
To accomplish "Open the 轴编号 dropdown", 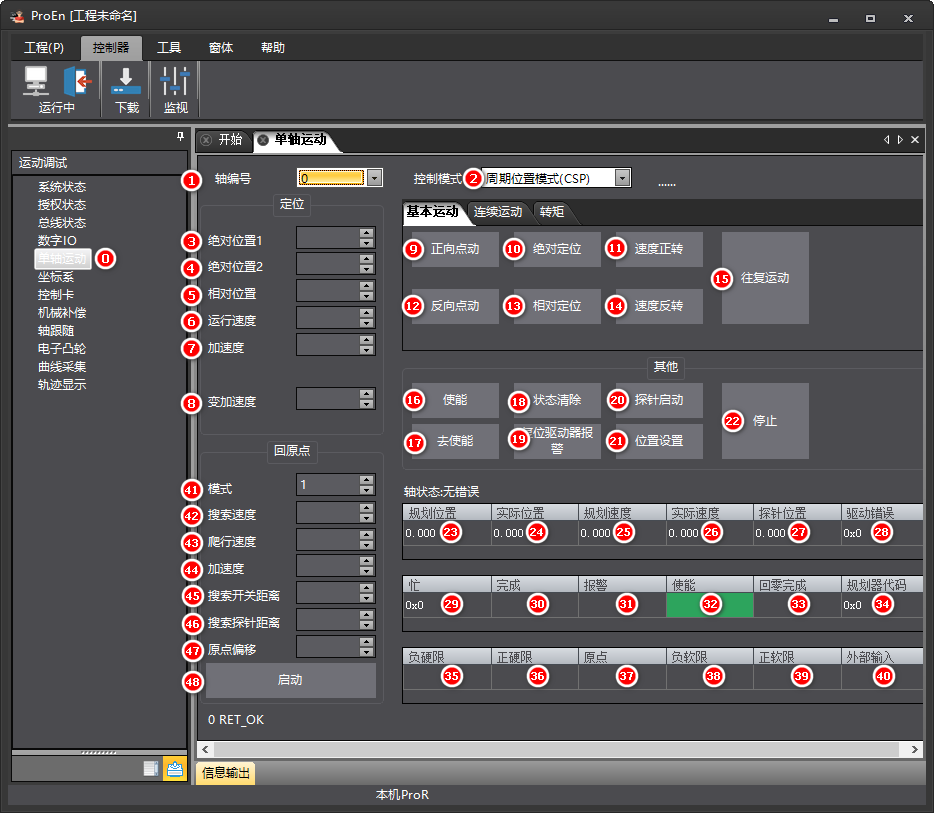I will coord(374,177).
